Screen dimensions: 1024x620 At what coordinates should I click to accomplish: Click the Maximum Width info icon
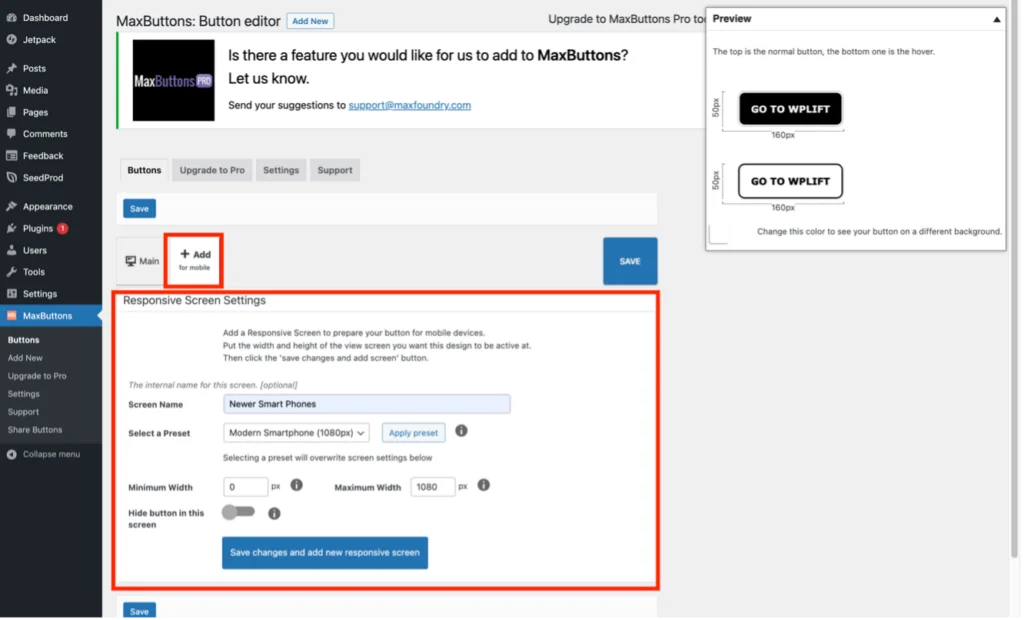(x=485, y=486)
